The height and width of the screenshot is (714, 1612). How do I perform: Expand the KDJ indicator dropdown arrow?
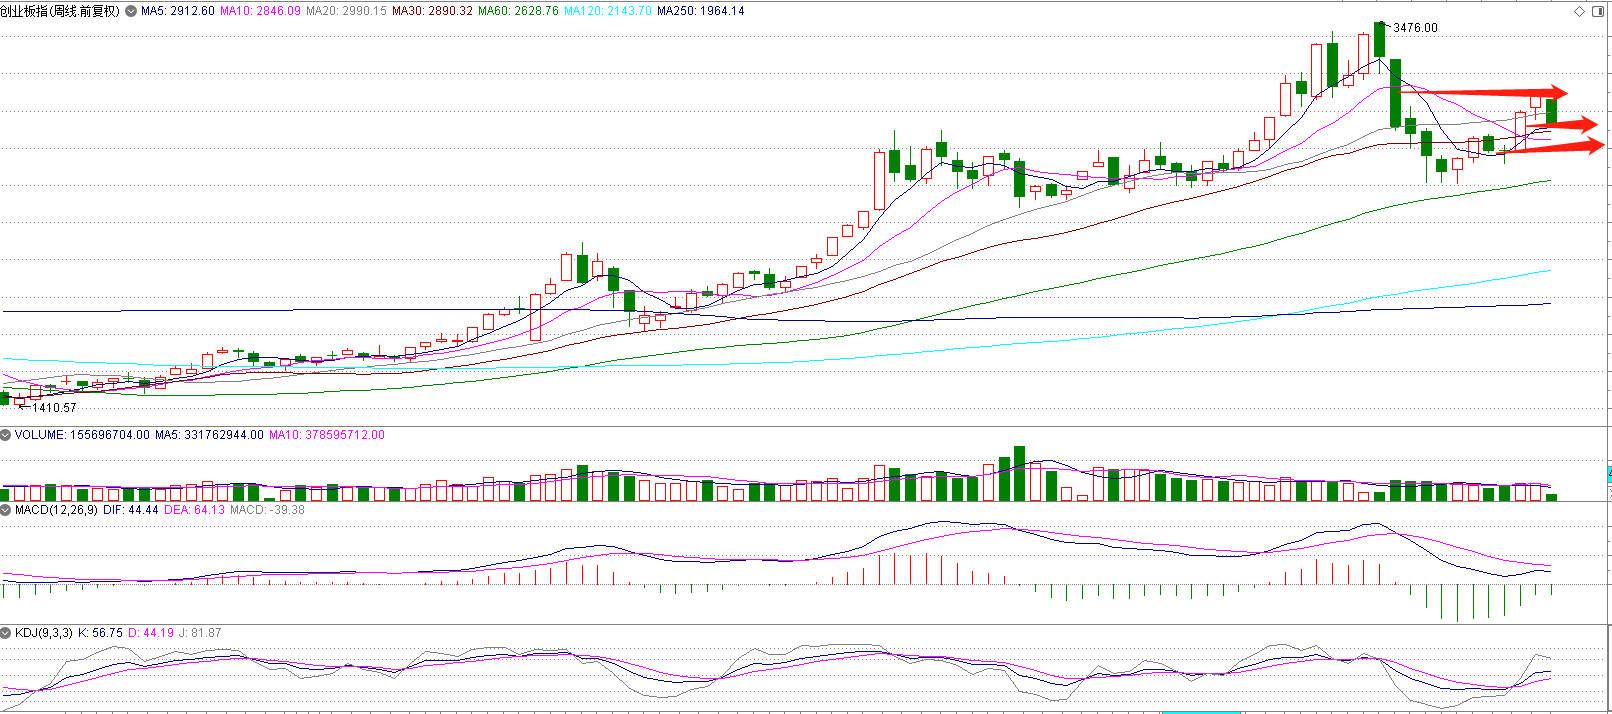6,633
